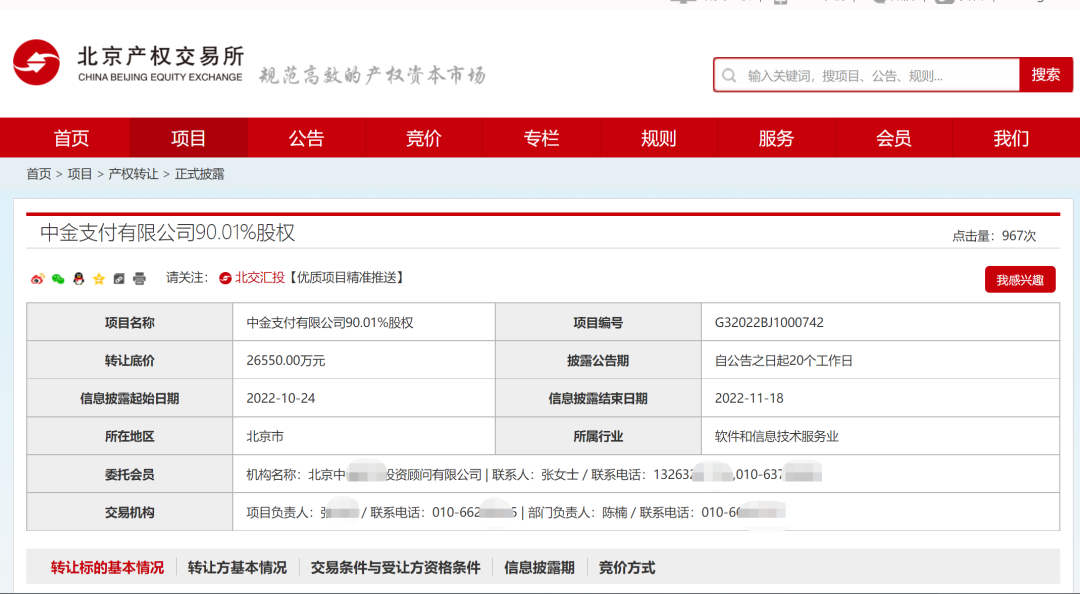Open the 专栏 nav menu

click(541, 138)
